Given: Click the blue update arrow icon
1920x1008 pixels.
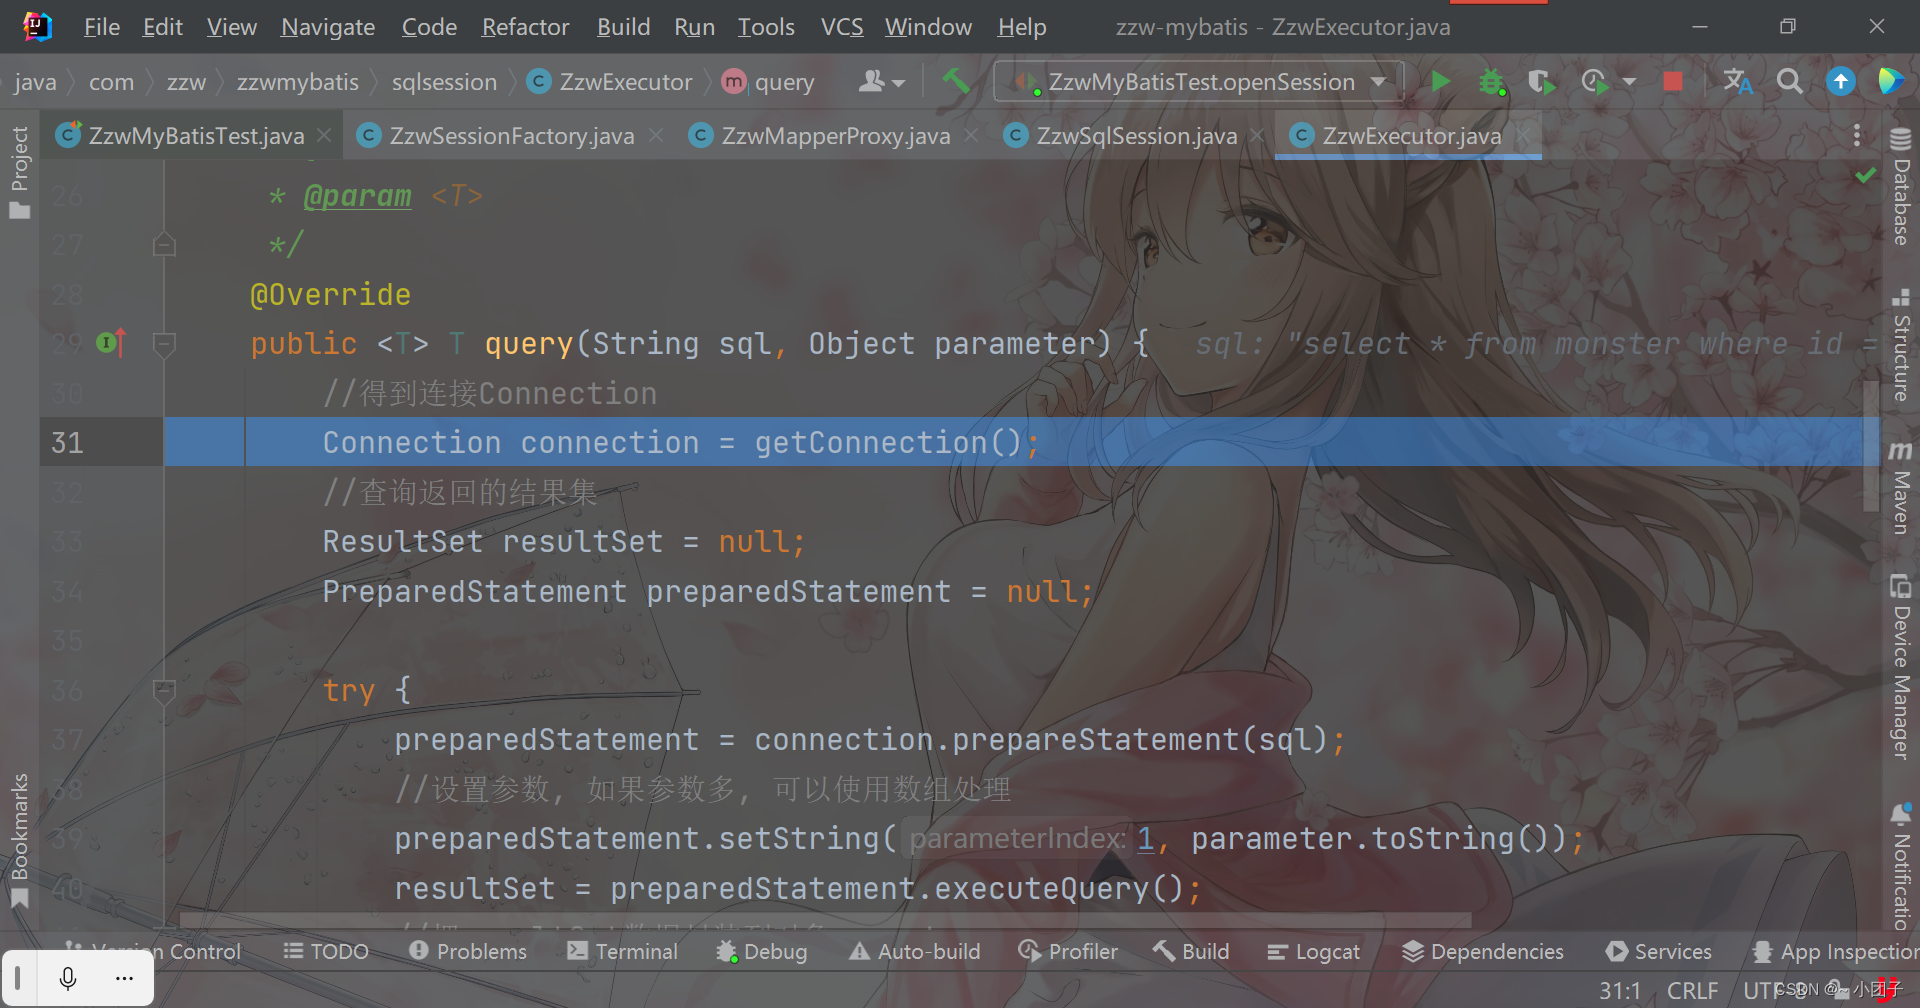Looking at the screenshot, I should tap(1840, 81).
